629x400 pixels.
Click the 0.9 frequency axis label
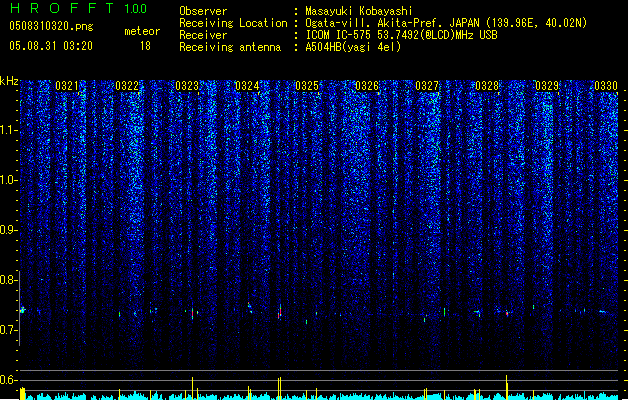tap(8, 230)
